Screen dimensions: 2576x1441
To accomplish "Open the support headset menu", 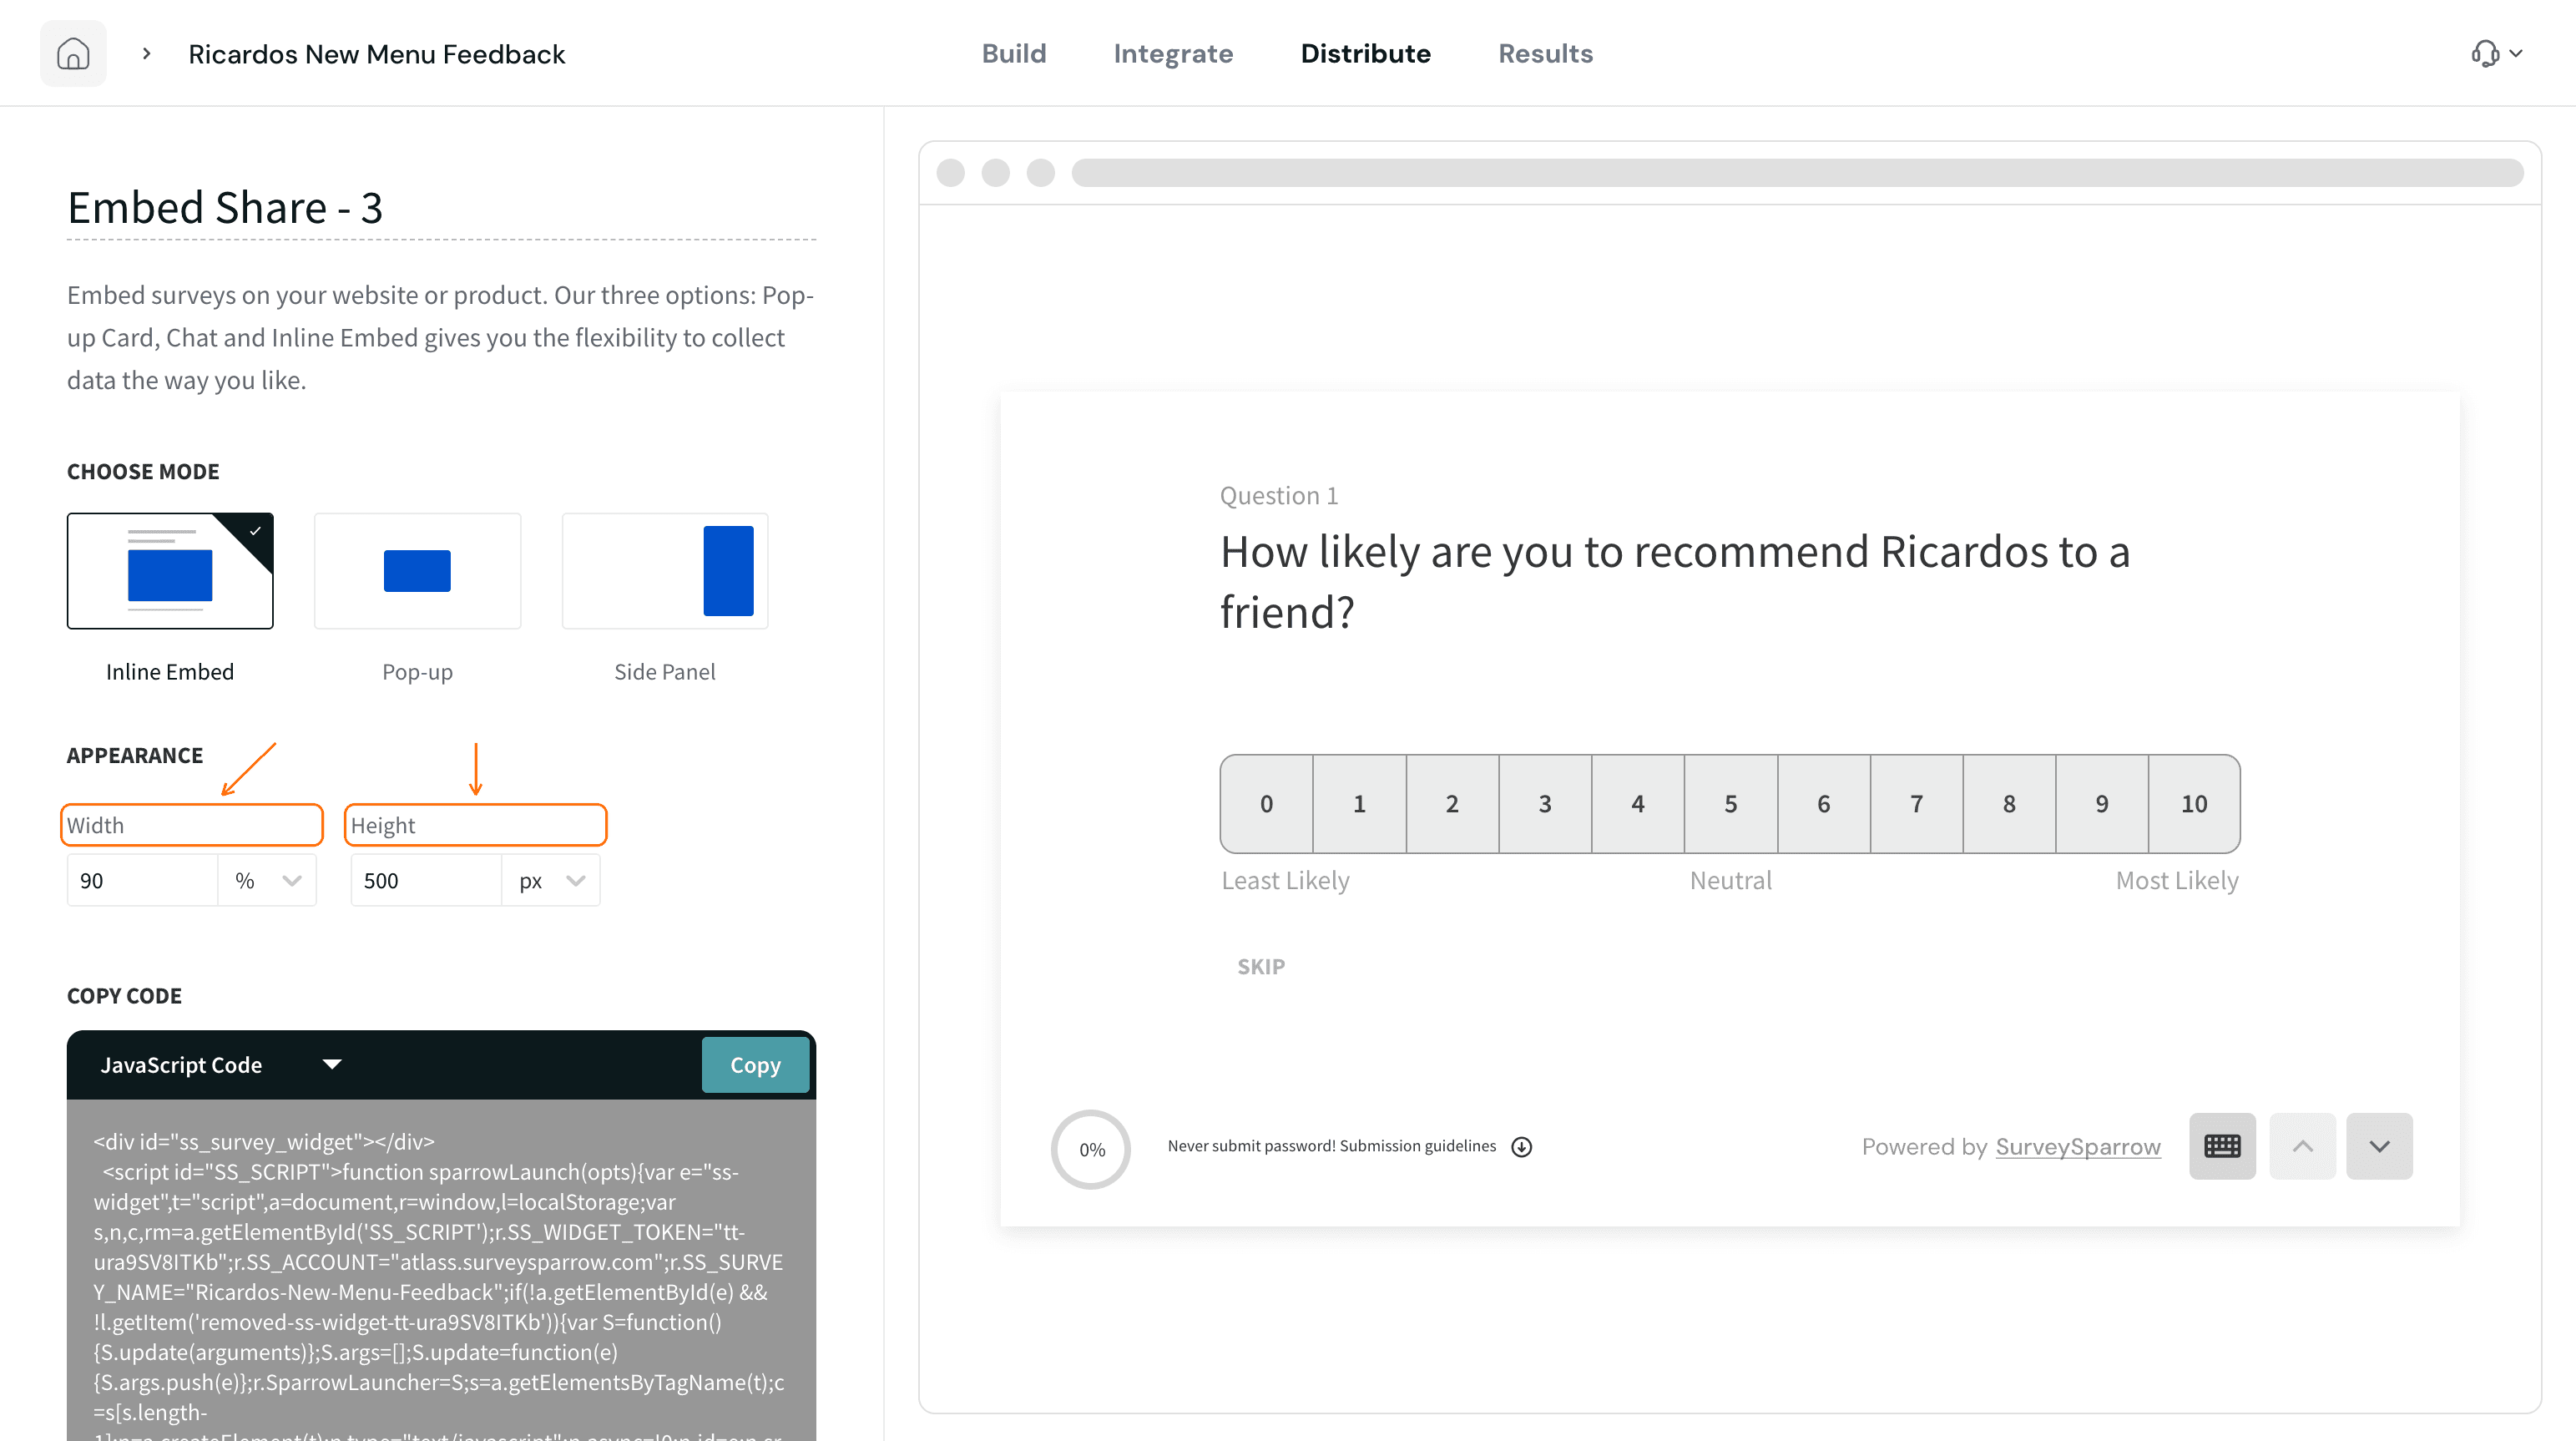I will (2496, 54).
